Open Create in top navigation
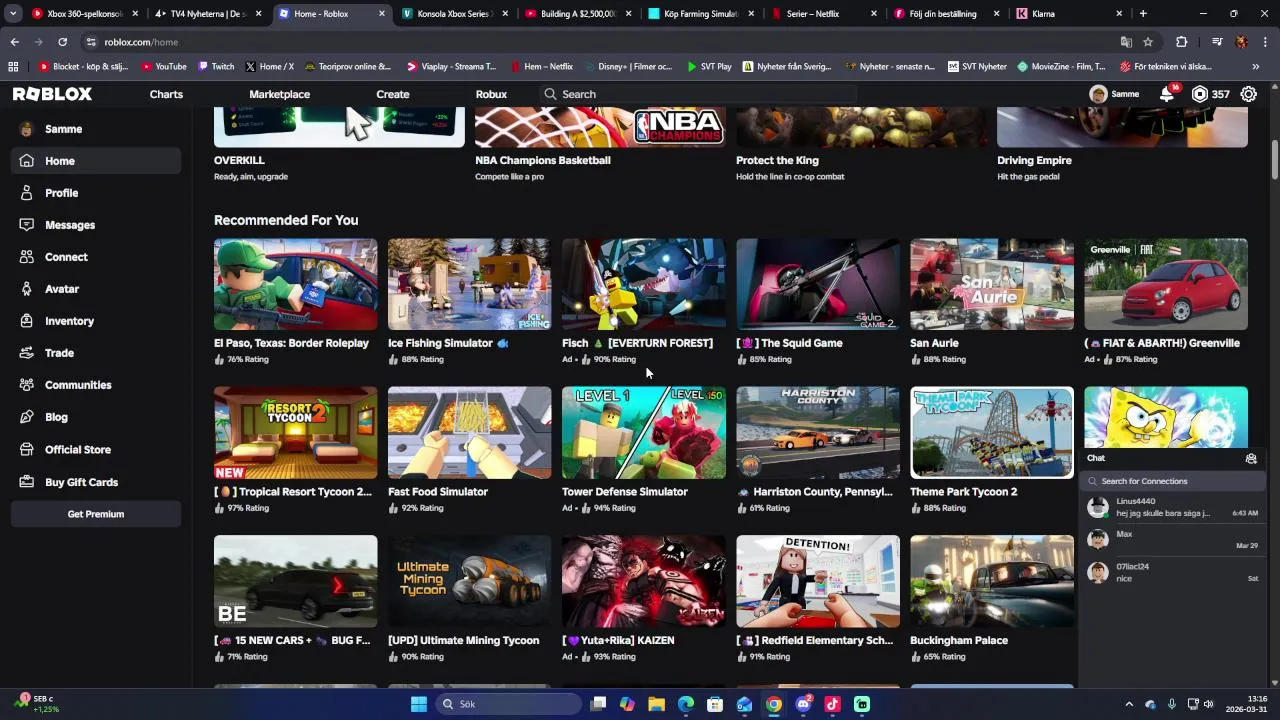 coord(393,94)
